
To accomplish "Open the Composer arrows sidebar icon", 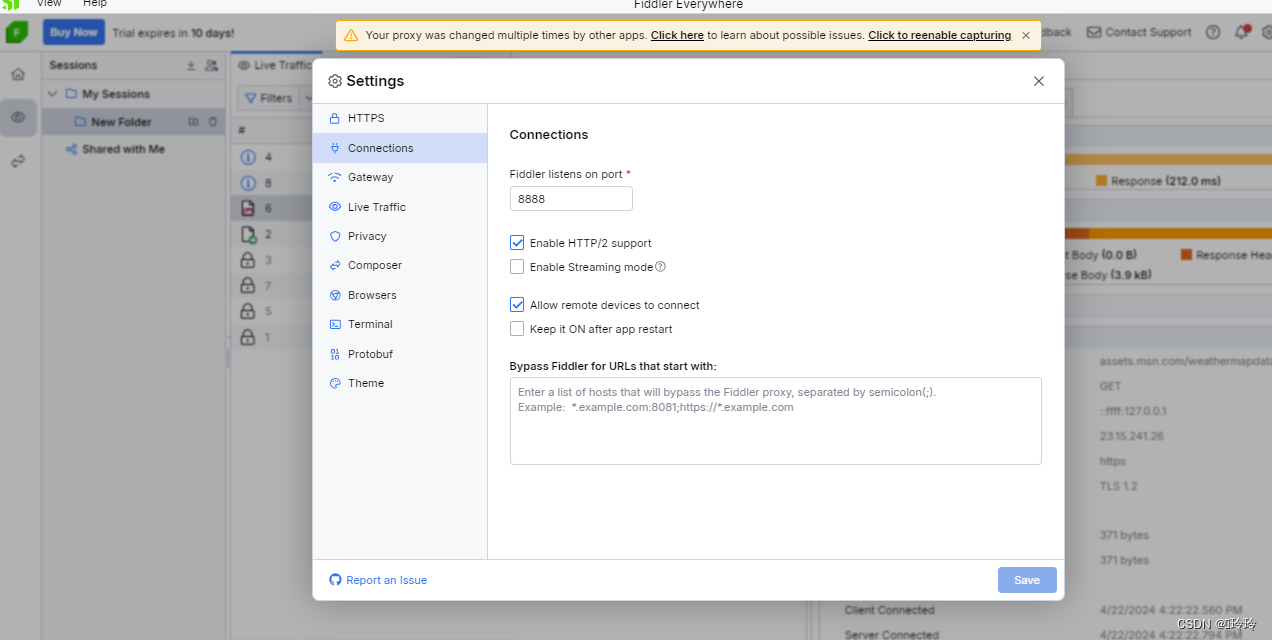I will tap(18, 161).
